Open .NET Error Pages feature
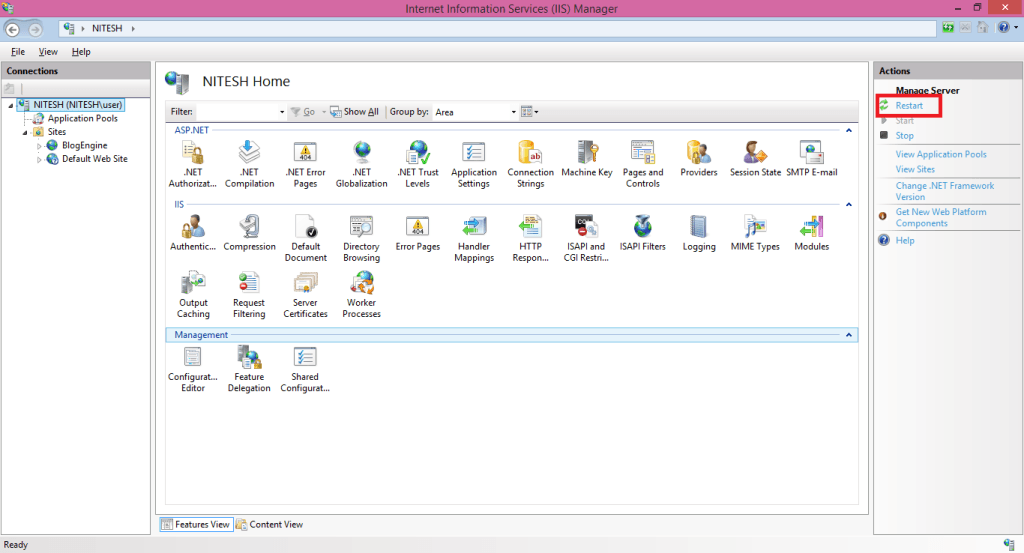Image resolution: width=1024 pixels, height=553 pixels. pyautogui.click(x=305, y=165)
